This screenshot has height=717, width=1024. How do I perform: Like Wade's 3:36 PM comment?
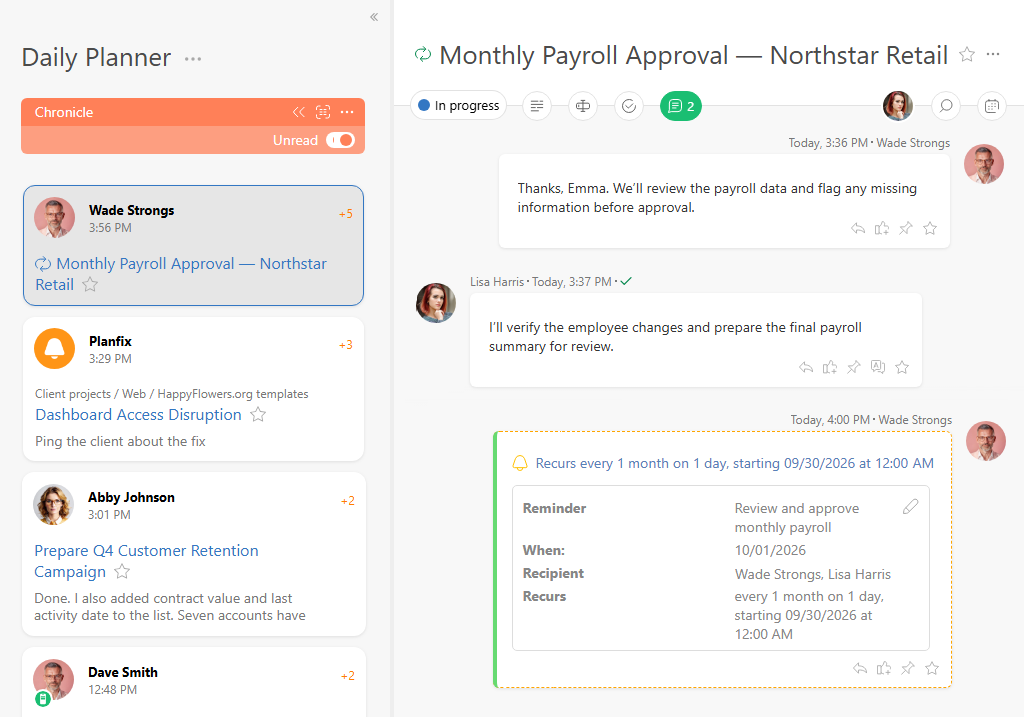pos(882,228)
